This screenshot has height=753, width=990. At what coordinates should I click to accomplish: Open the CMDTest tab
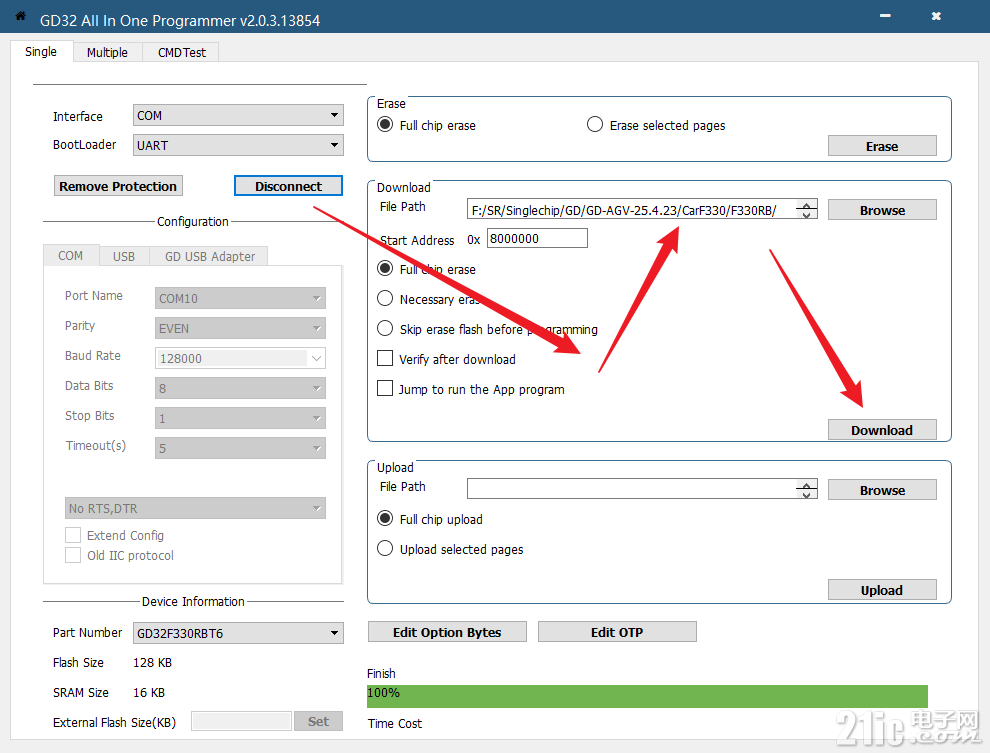[182, 52]
